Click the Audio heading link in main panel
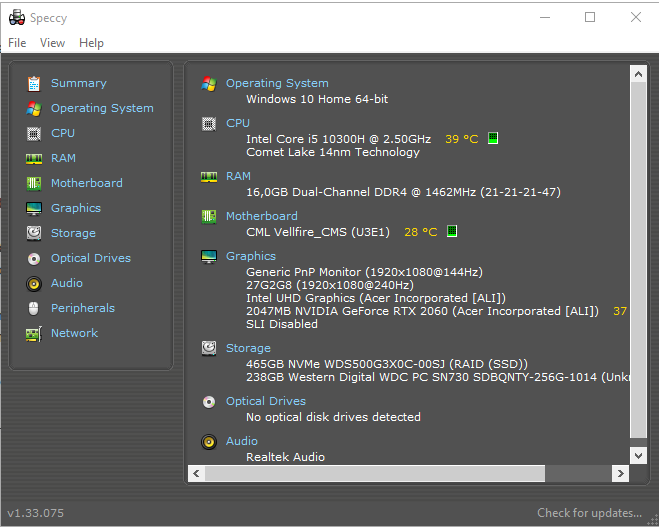Viewport: 659px width, 527px height. pyautogui.click(x=242, y=441)
